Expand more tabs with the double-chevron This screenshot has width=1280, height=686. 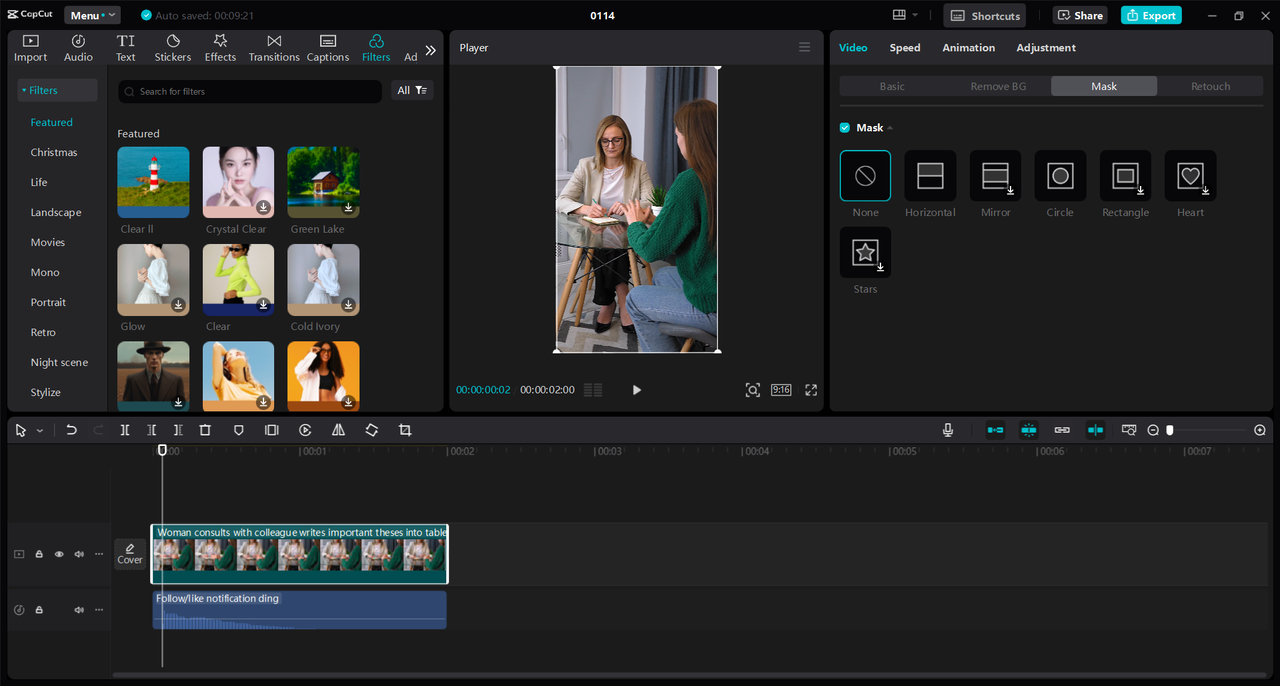(431, 50)
